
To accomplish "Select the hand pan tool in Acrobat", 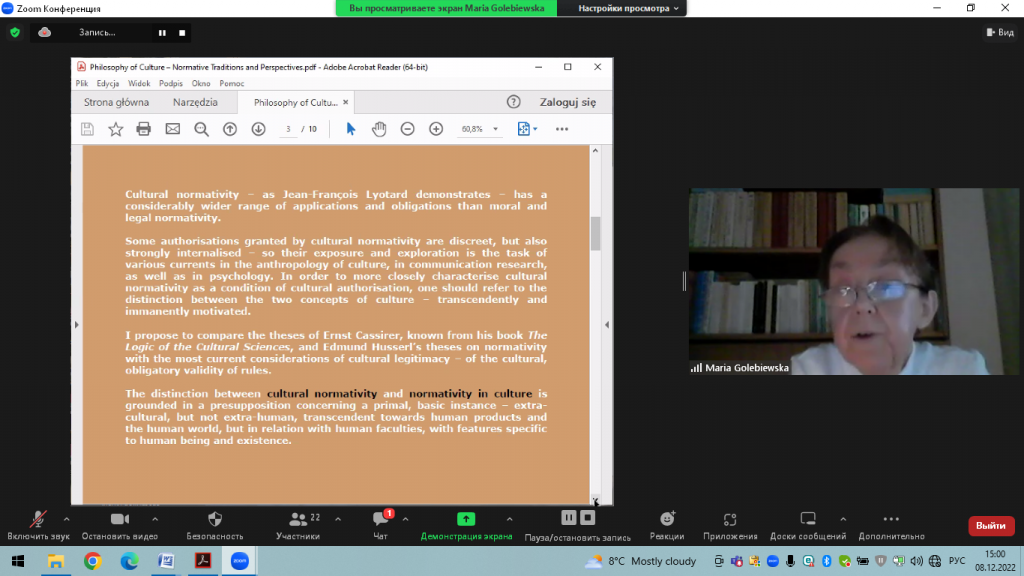I will pos(379,129).
